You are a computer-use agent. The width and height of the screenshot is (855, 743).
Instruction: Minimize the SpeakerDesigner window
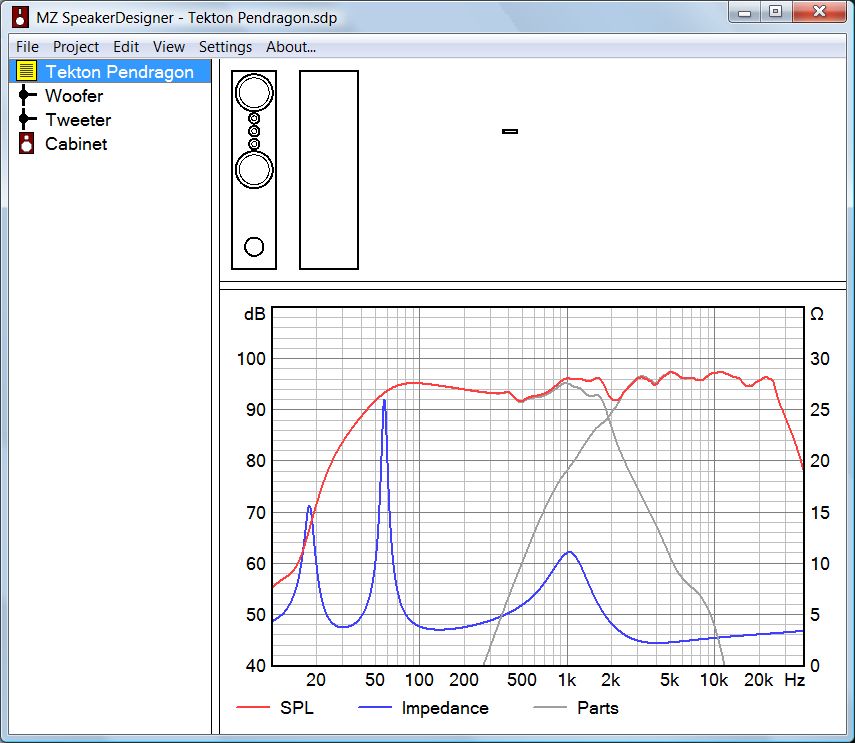[745, 12]
